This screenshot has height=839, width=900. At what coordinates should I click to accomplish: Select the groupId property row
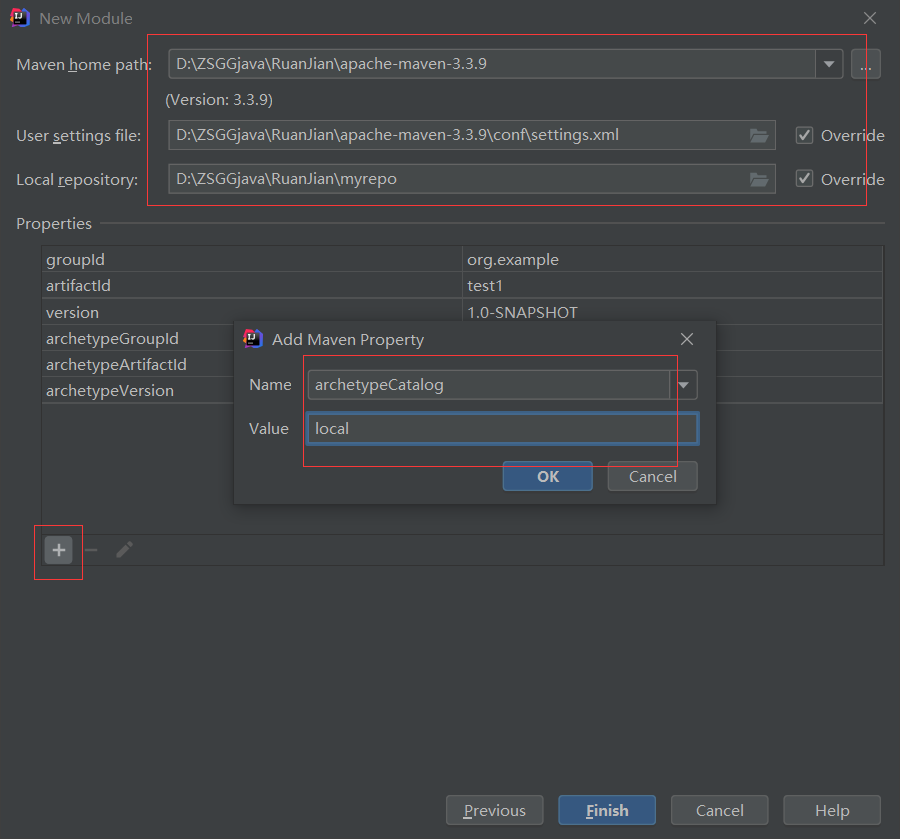point(462,259)
